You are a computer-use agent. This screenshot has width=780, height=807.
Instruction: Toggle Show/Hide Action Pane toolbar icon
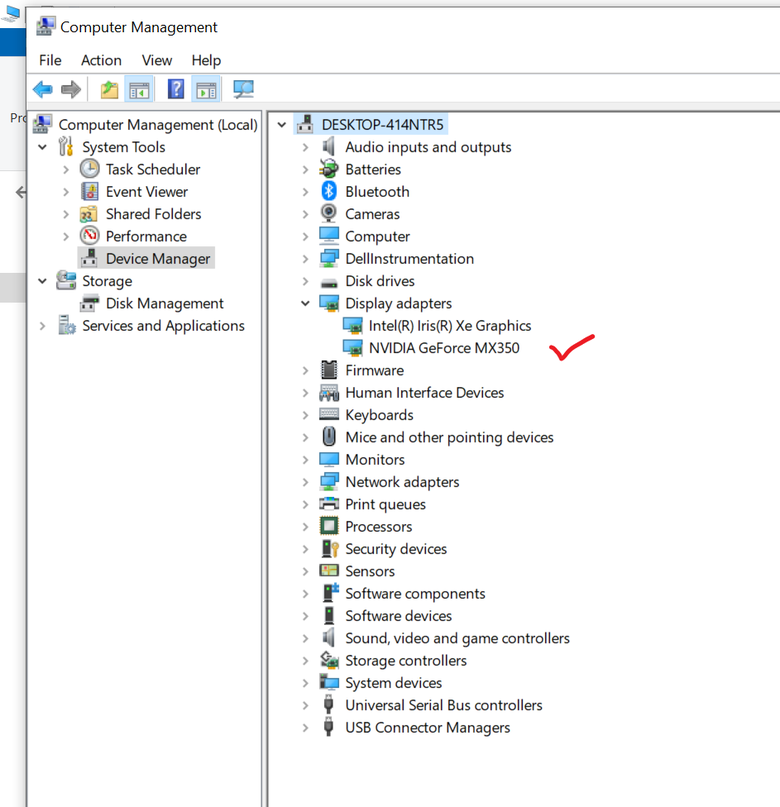click(x=206, y=90)
